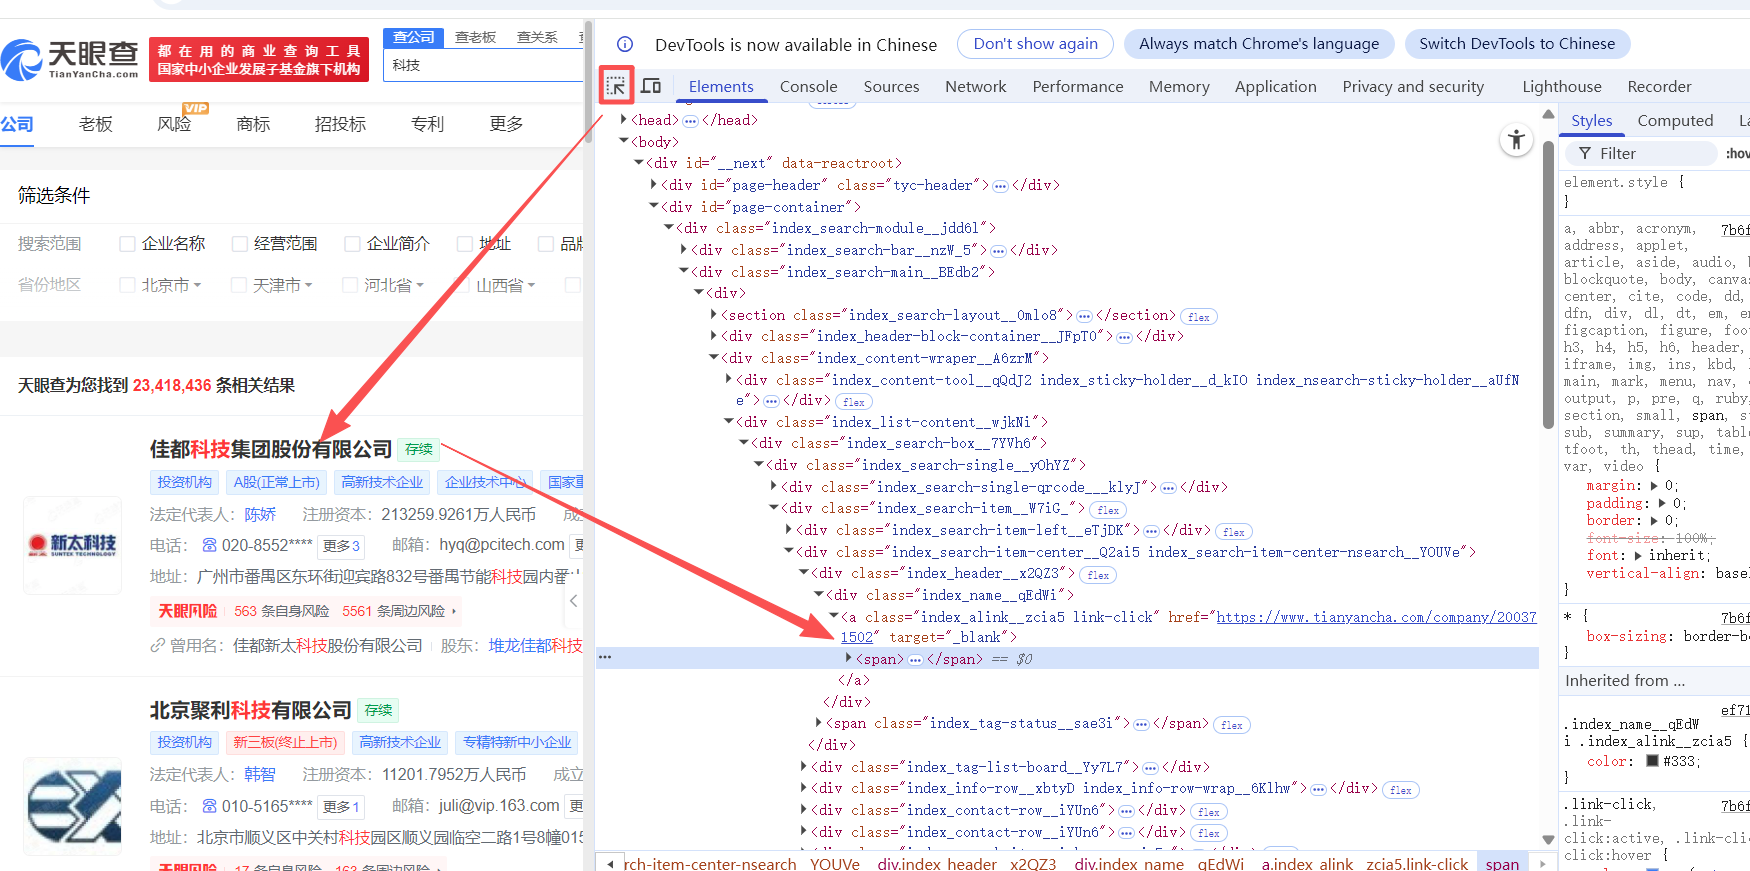Click the arrow after 5561 条周边风险
This screenshot has width=1750, height=871.
coord(454,611)
